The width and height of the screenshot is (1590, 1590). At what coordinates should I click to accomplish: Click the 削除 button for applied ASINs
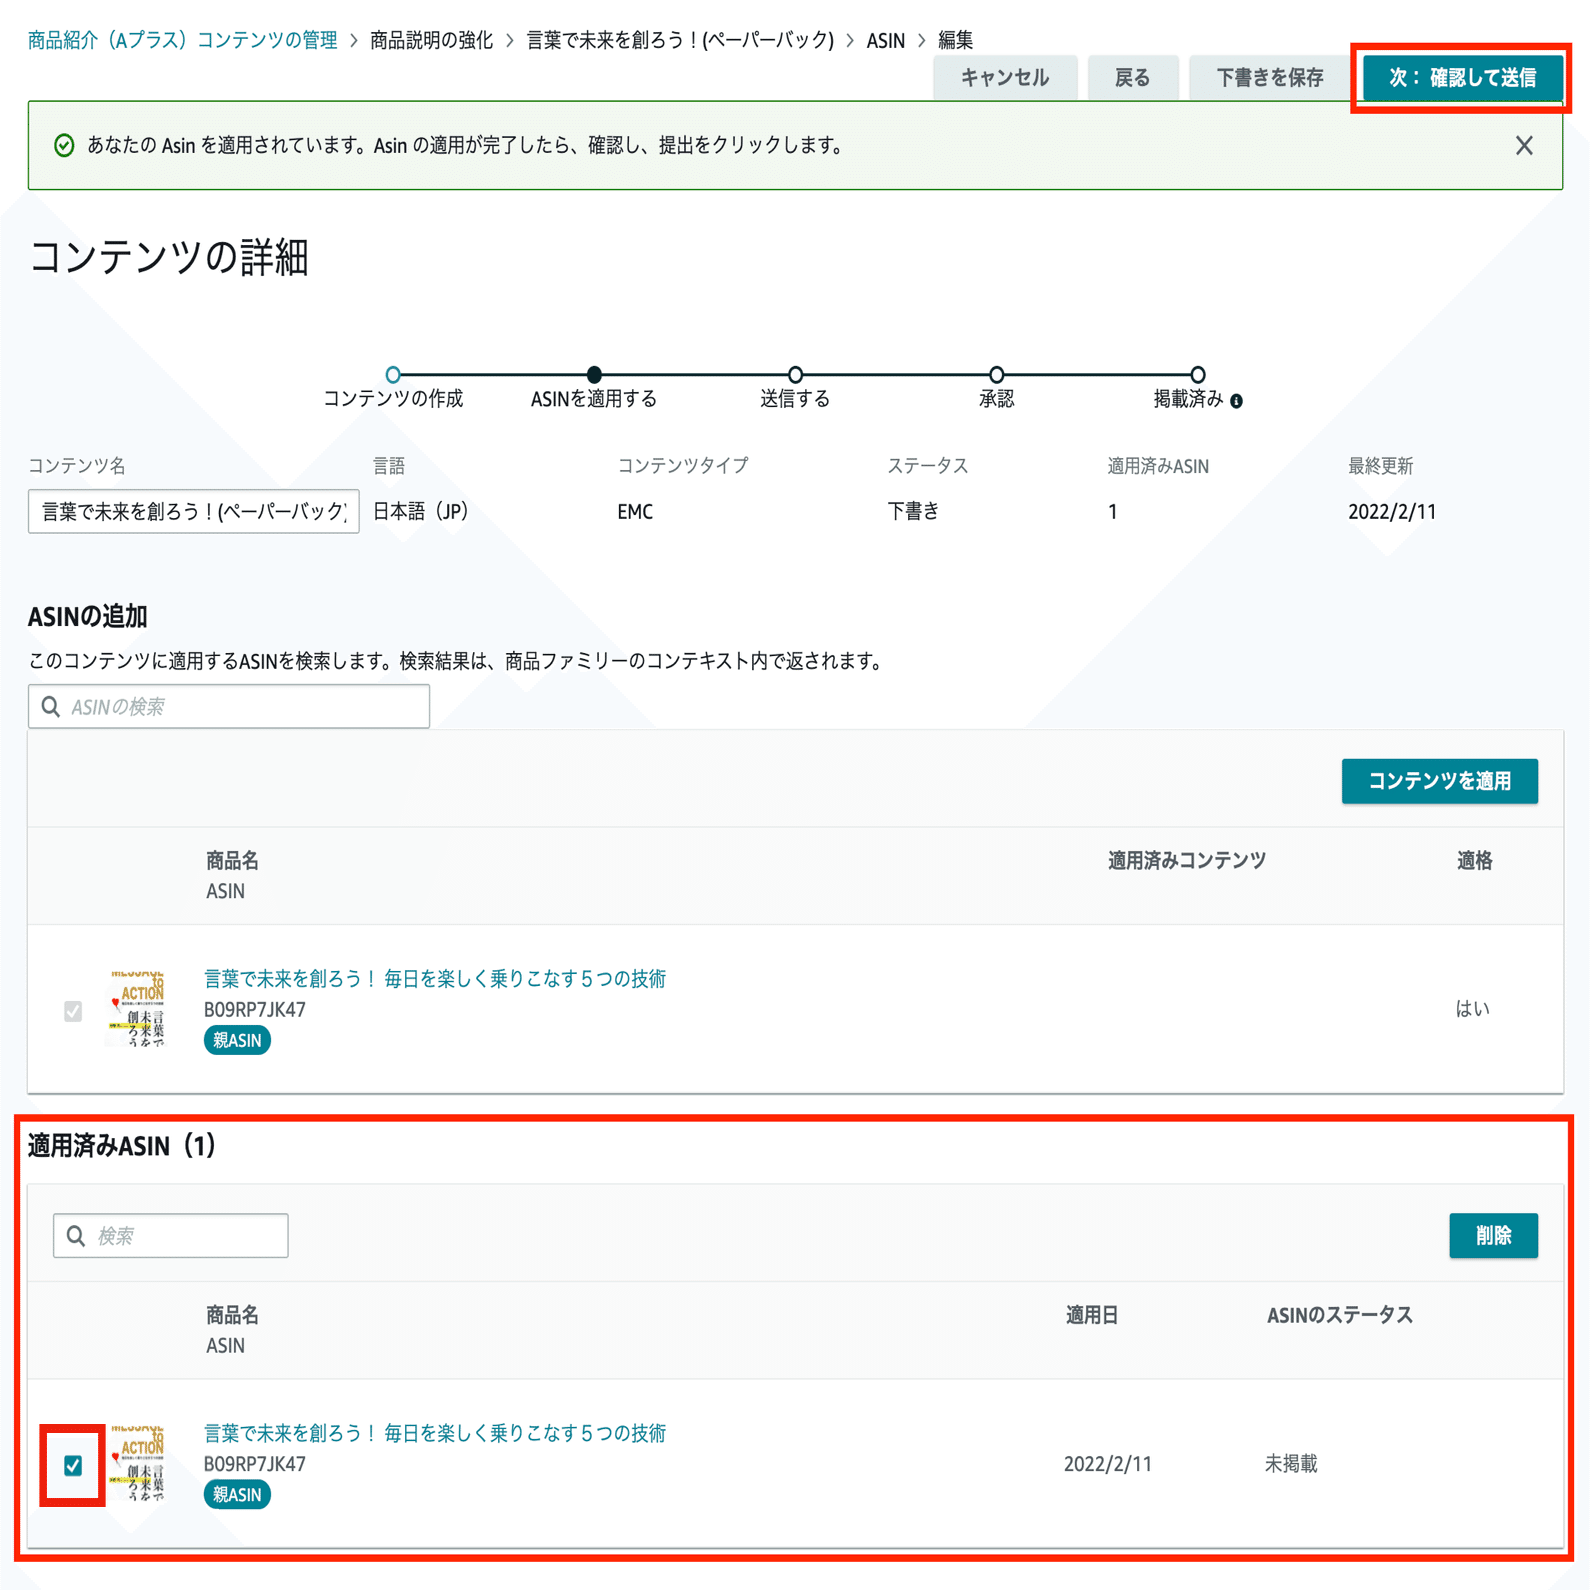point(1493,1236)
